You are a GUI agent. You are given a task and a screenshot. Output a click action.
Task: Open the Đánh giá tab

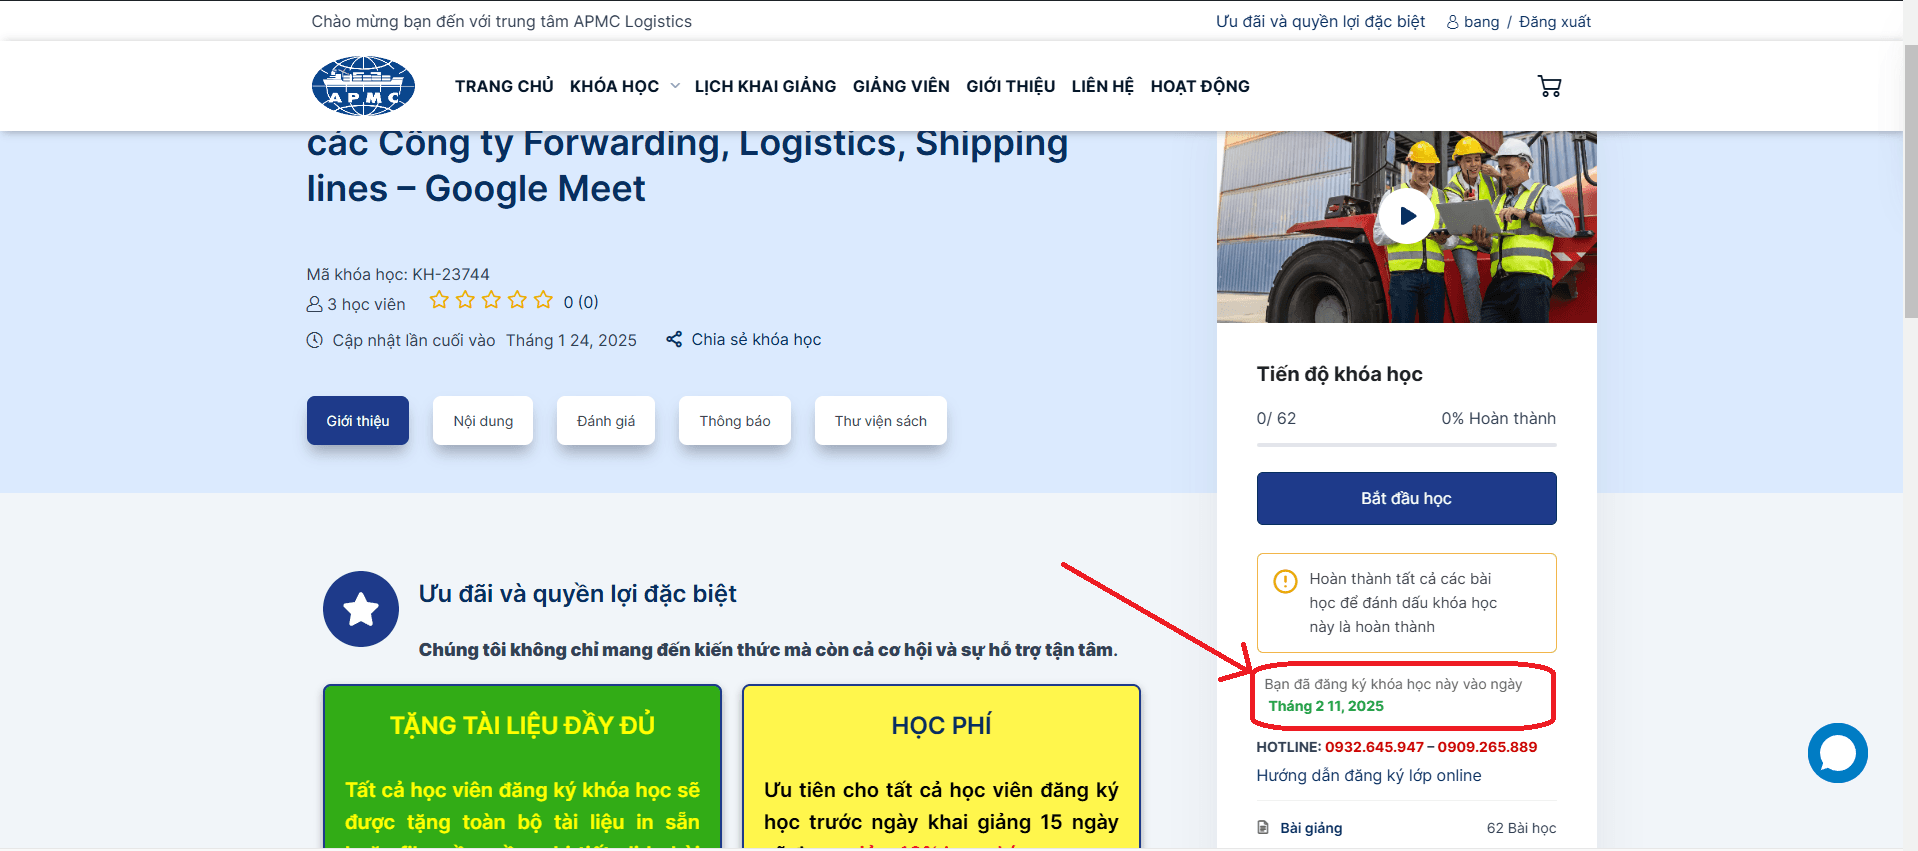[x=606, y=421]
